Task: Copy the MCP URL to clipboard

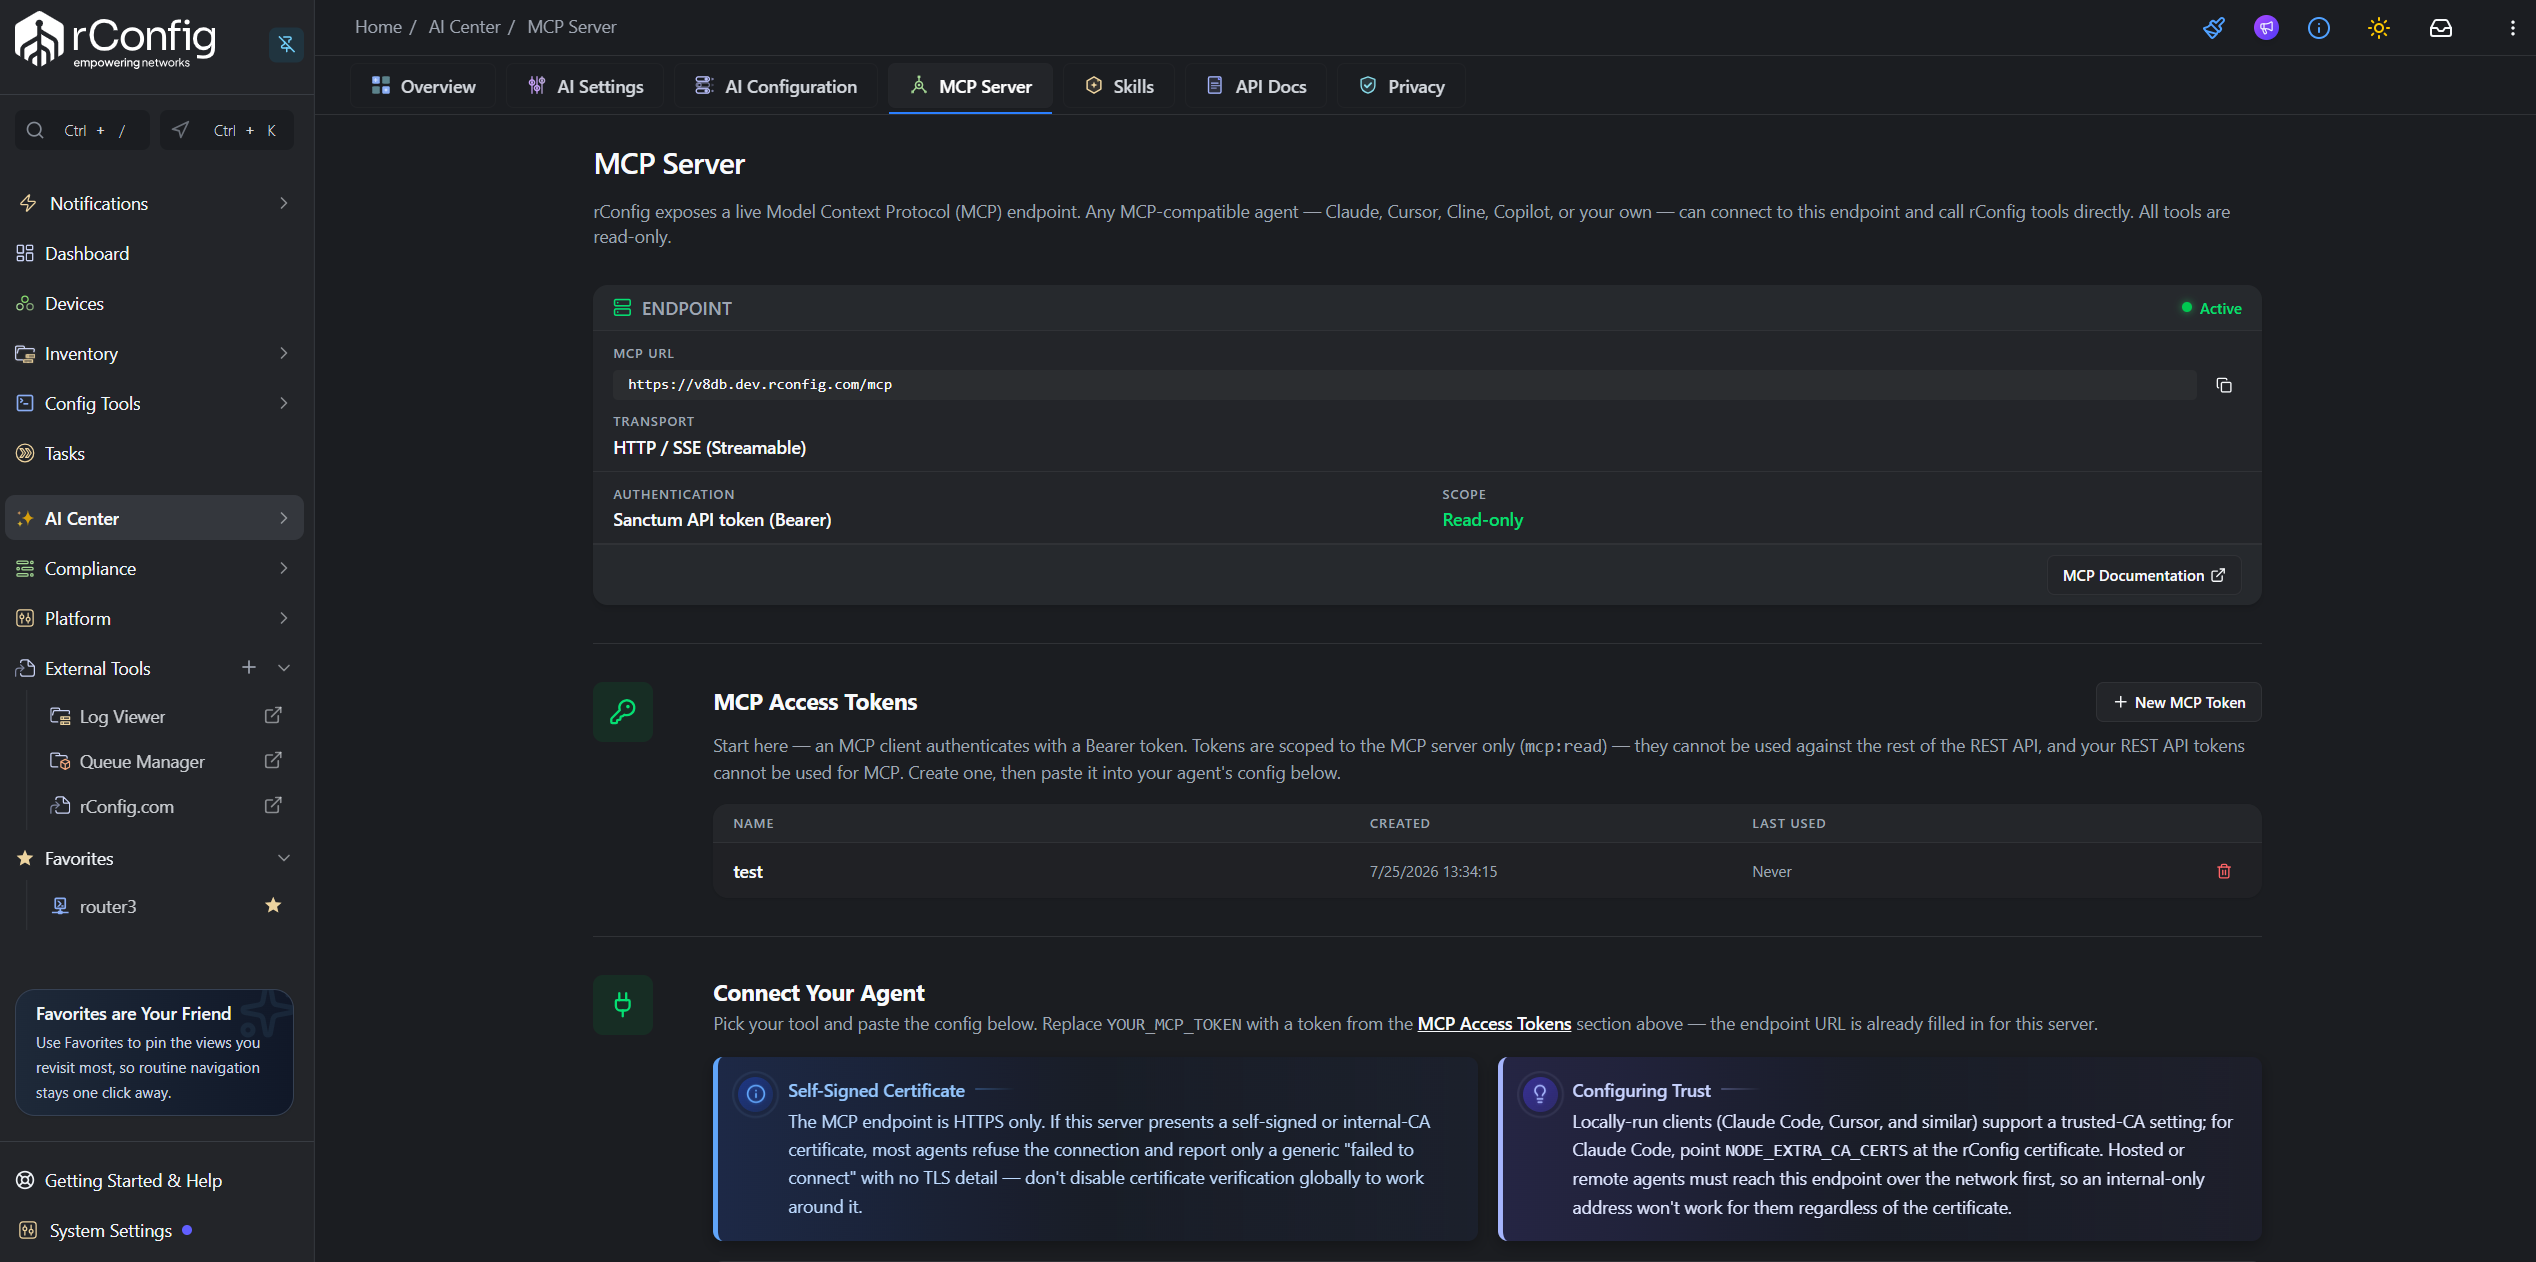Action: tap(2224, 385)
